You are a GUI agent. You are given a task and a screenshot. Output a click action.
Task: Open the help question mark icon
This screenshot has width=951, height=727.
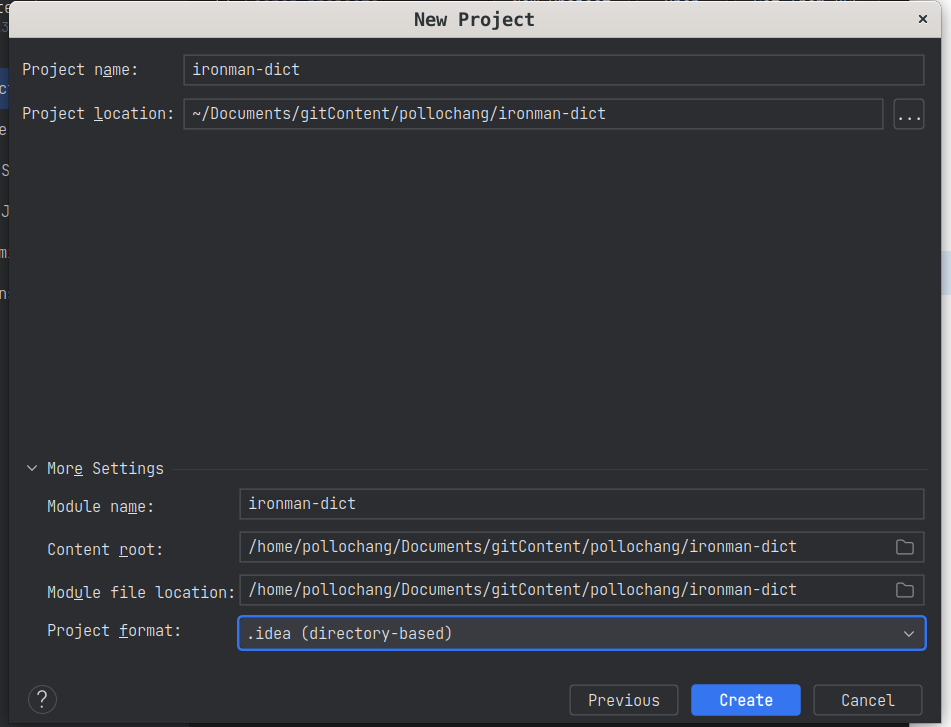click(x=42, y=699)
